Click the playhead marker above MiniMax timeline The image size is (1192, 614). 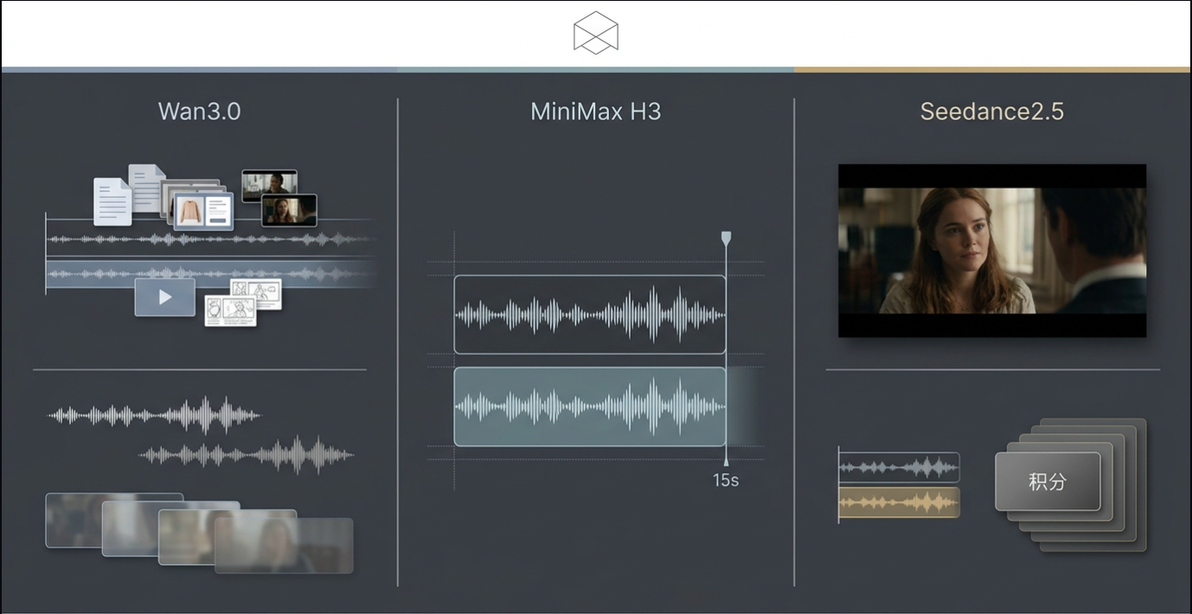coord(726,238)
